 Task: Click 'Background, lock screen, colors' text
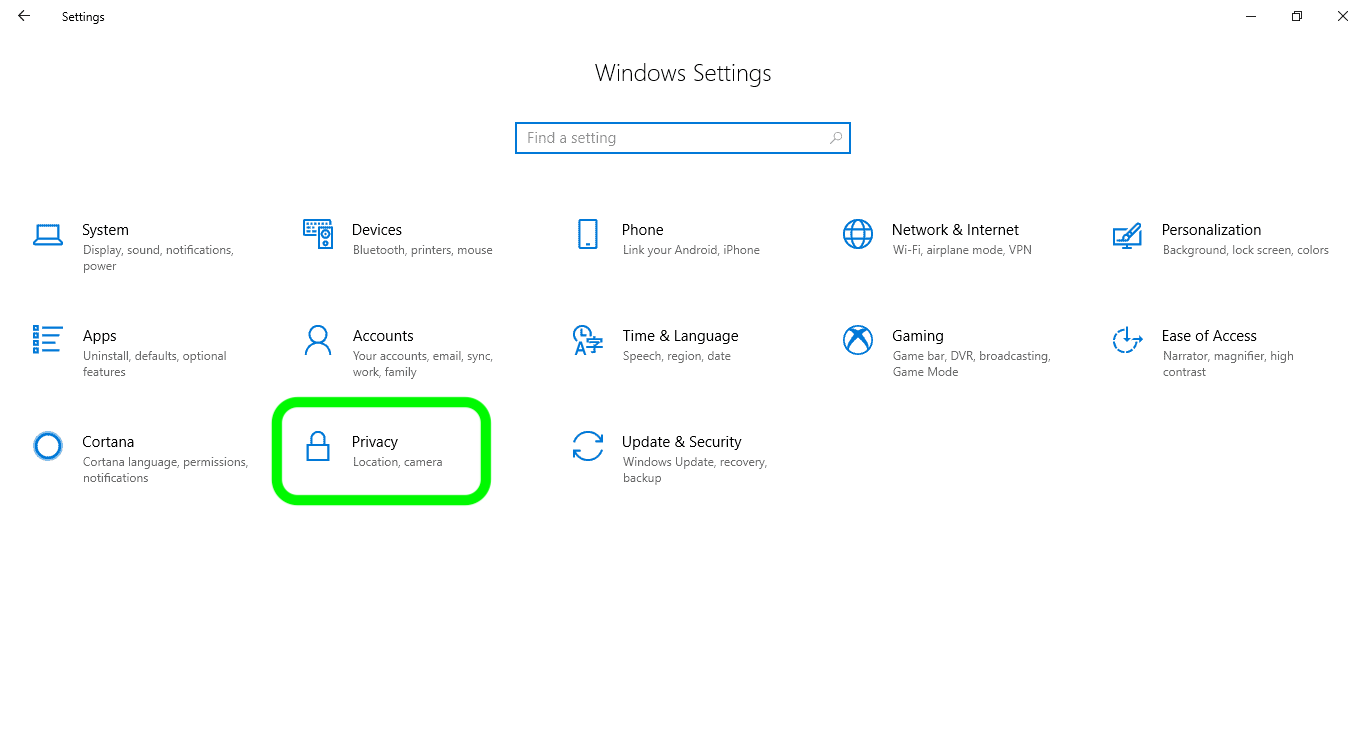click(1245, 250)
